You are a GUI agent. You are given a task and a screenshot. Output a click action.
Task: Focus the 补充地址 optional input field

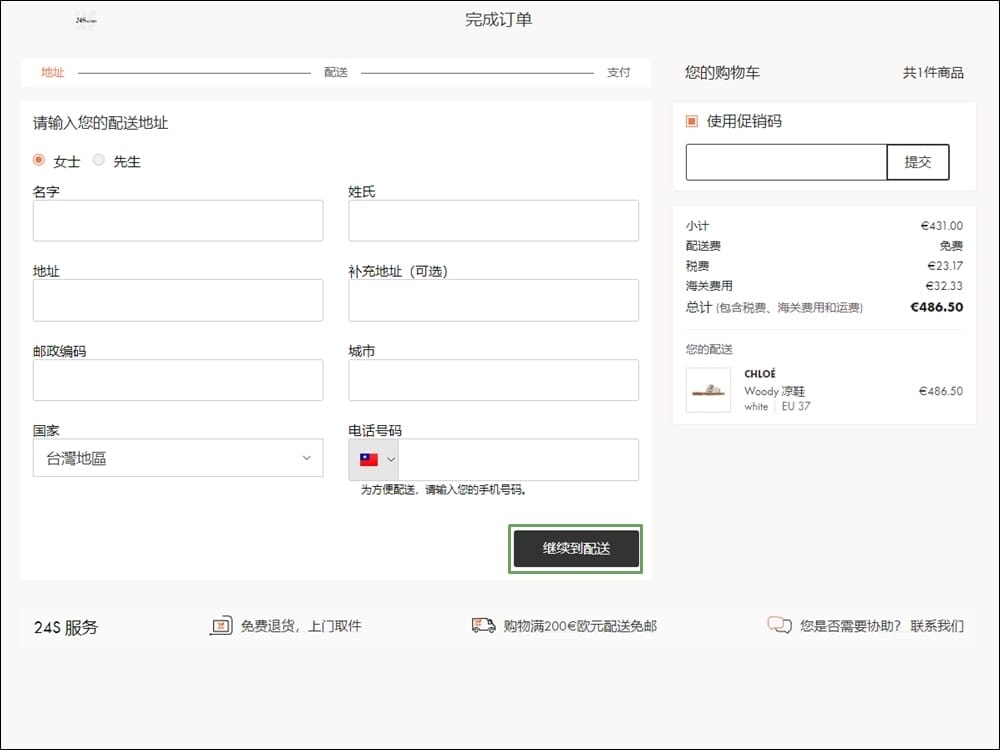click(x=494, y=300)
